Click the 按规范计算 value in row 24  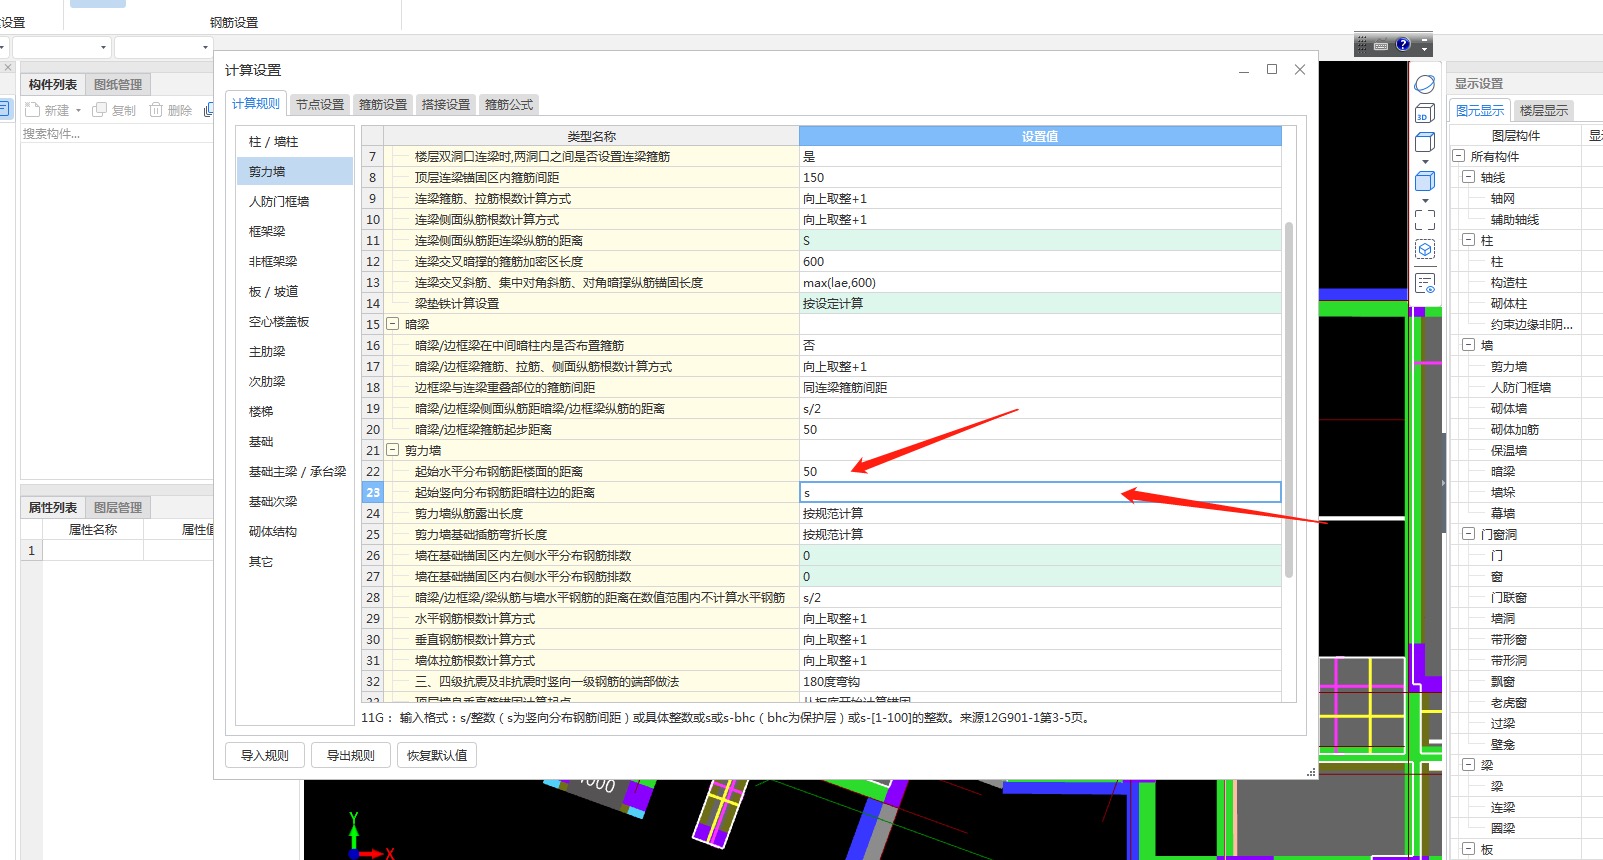tap(1040, 513)
